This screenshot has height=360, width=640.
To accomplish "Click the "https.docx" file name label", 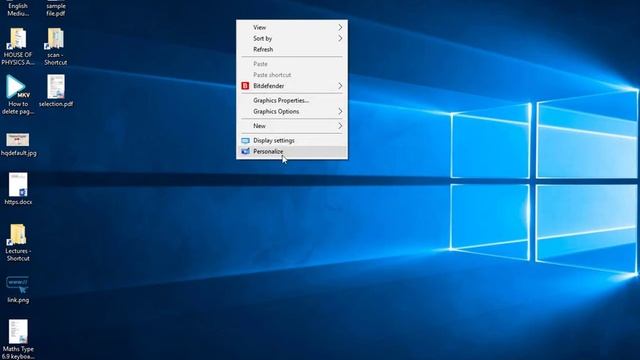I will point(18,202).
